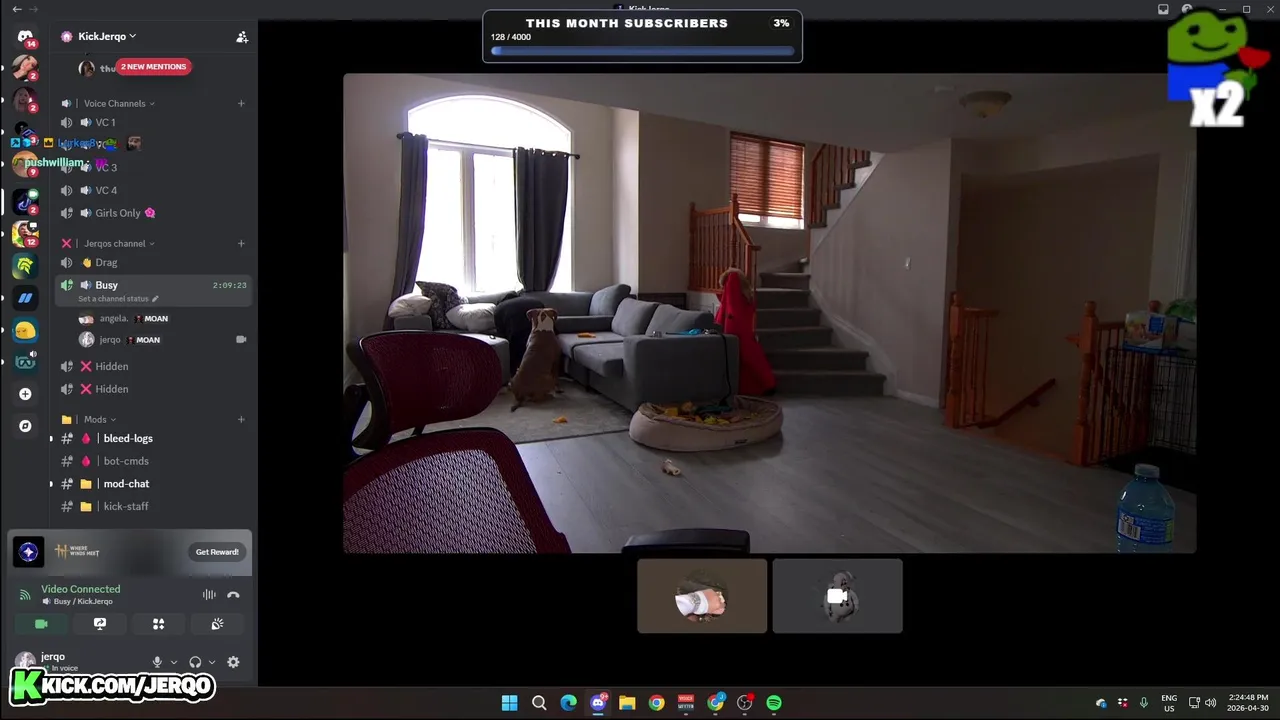Open the soundboard icon

(217, 624)
